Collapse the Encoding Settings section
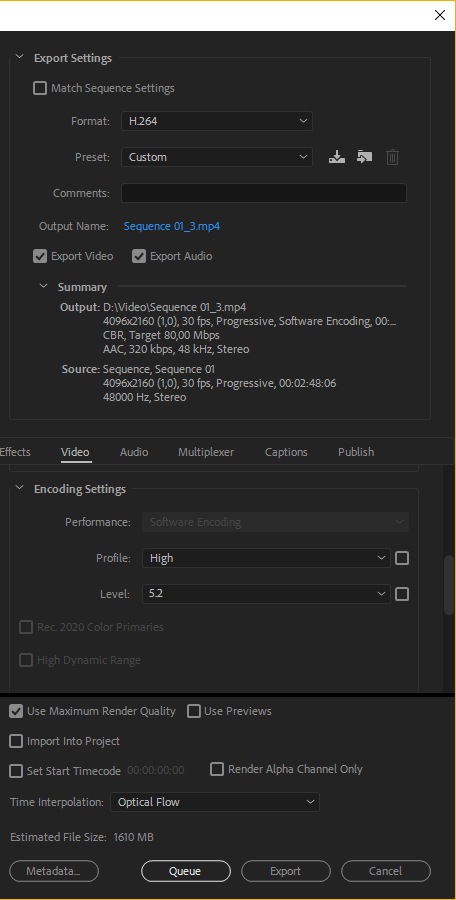 (20, 488)
